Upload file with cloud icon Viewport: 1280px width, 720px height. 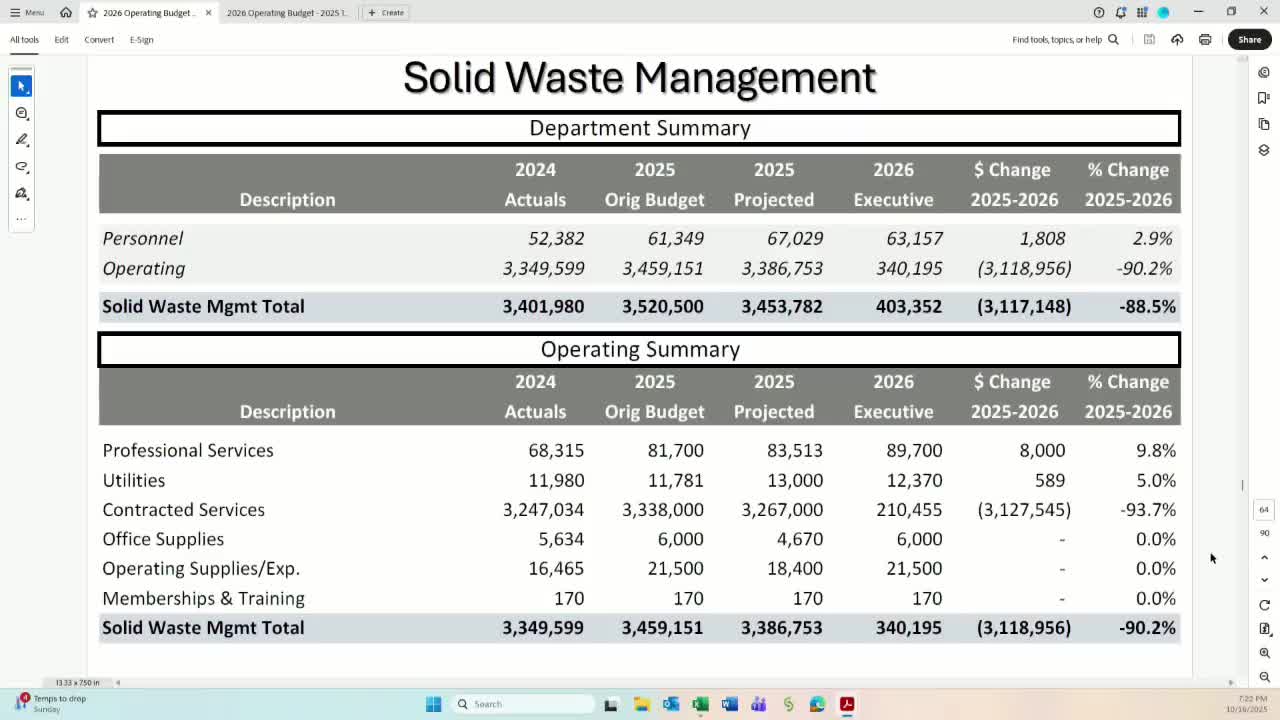click(1177, 40)
